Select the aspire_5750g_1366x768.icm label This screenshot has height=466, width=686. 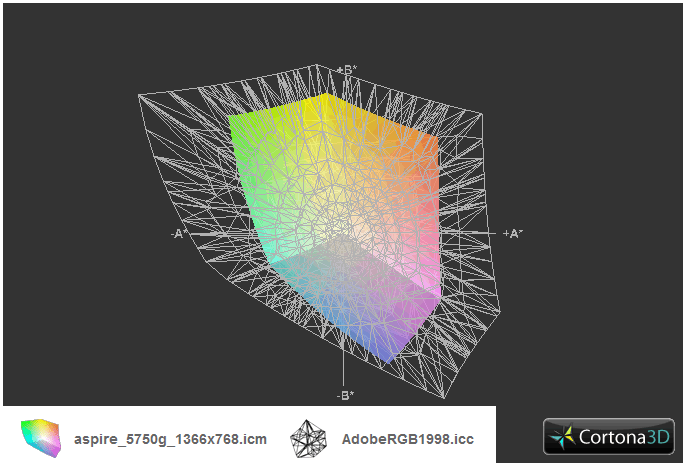[170, 439]
